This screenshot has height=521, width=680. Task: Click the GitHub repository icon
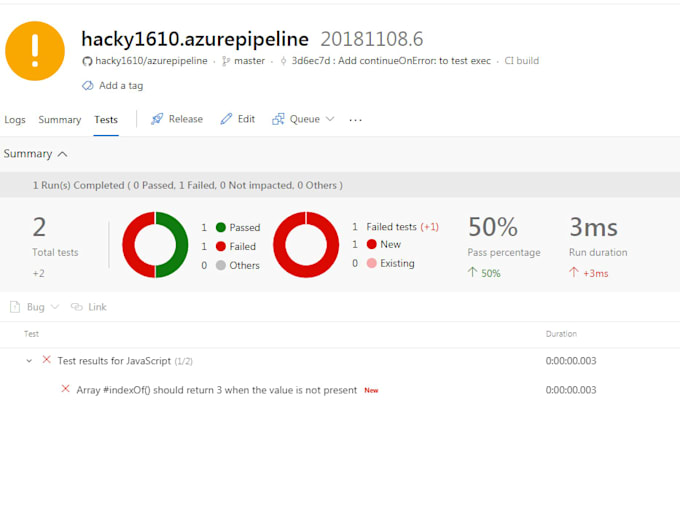coord(87,61)
